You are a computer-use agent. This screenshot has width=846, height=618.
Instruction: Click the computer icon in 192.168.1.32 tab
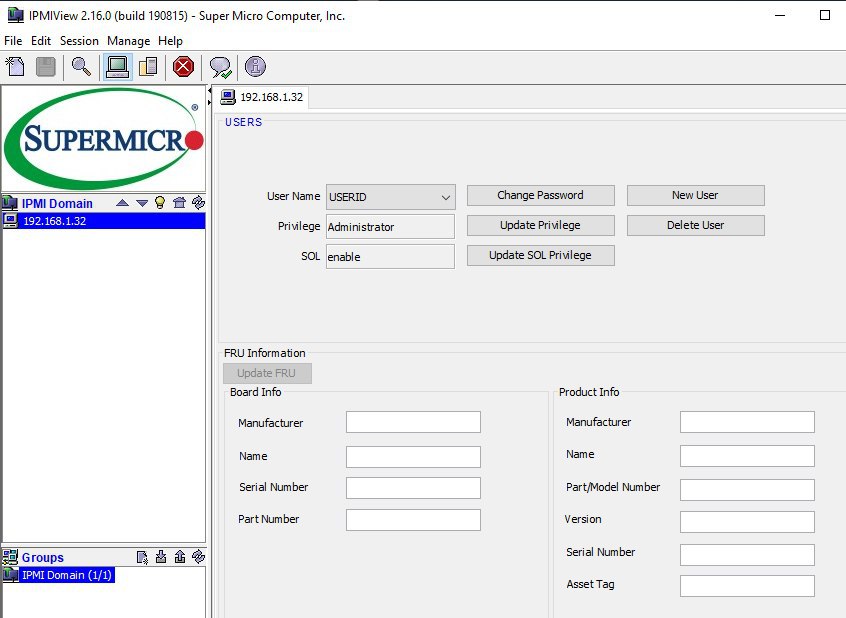click(x=228, y=97)
